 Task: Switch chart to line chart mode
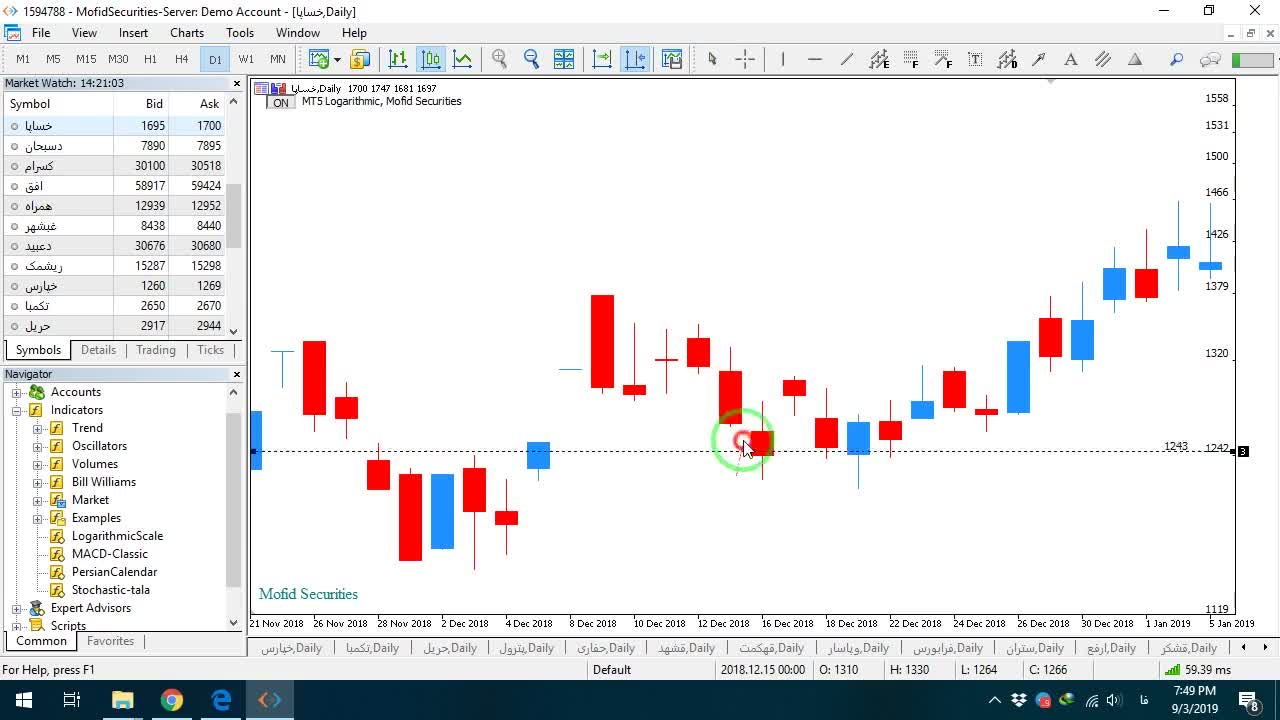463,59
